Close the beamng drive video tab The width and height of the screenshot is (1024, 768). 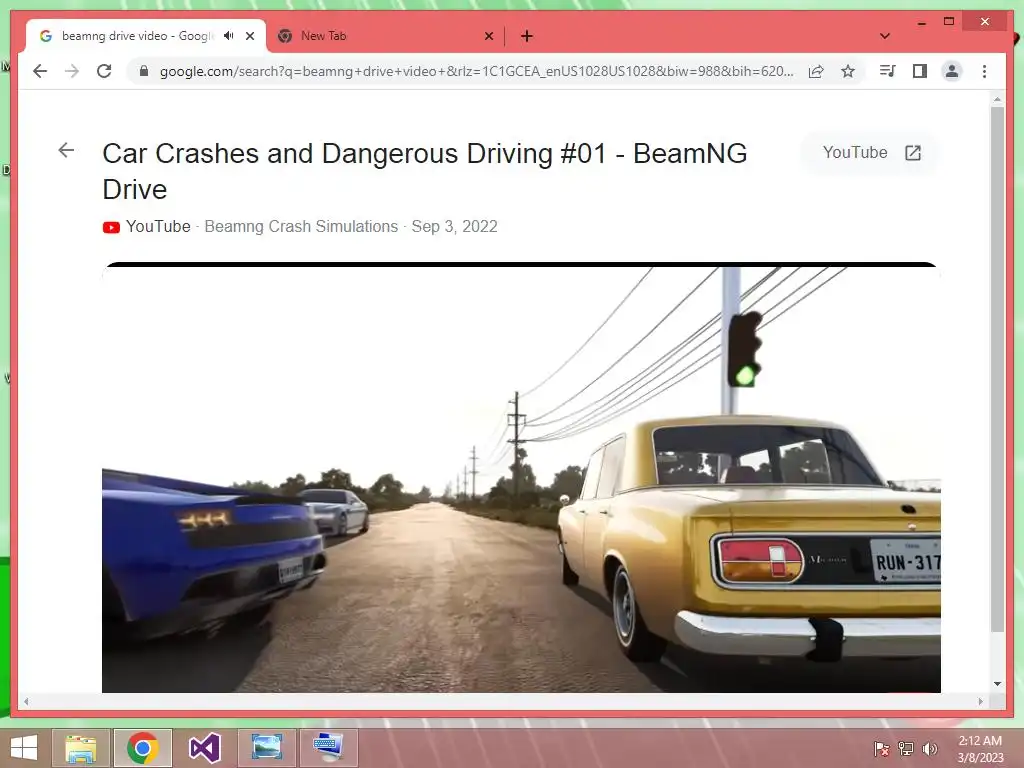coord(249,36)
